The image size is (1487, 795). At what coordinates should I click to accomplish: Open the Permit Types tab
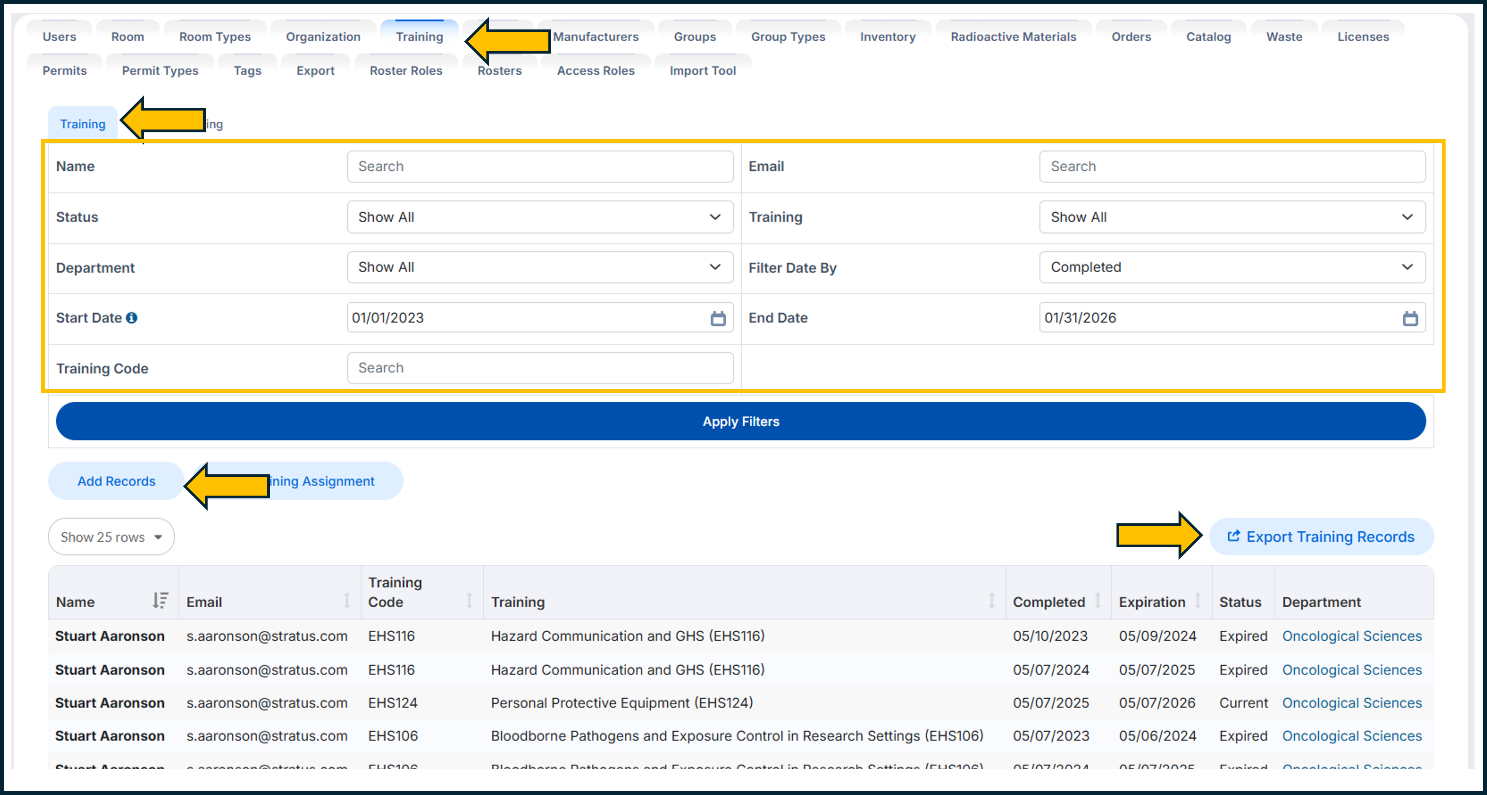point(160,71)
